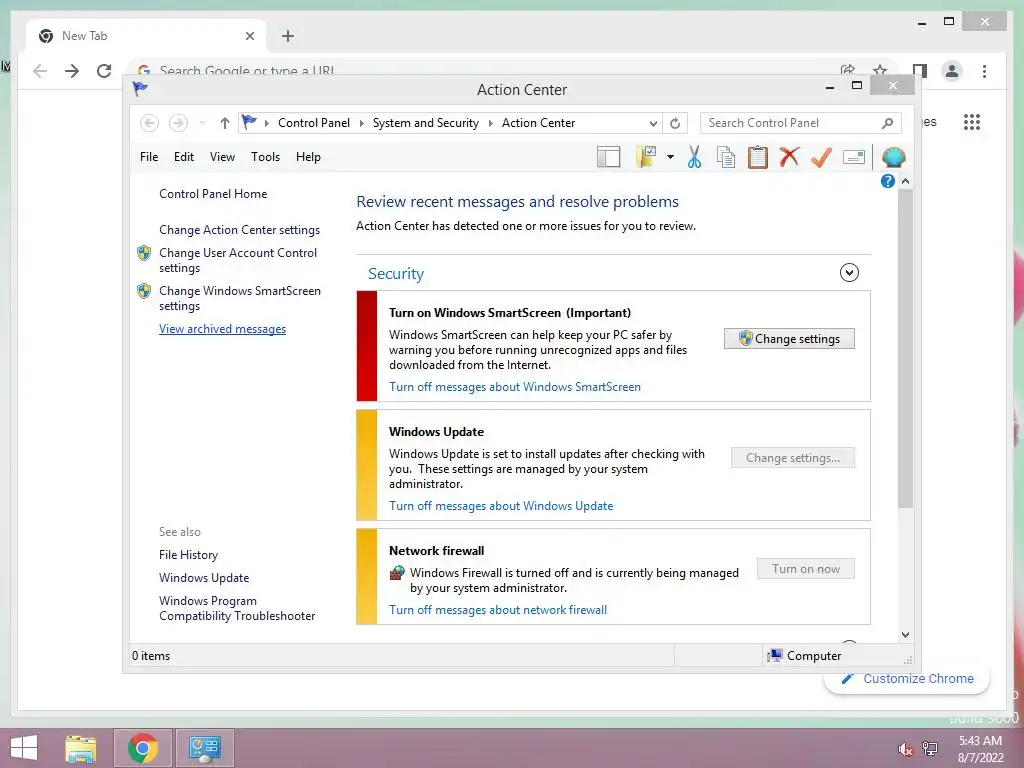
Task: Refresh the Action Center address bar
Action: (675, 123)
